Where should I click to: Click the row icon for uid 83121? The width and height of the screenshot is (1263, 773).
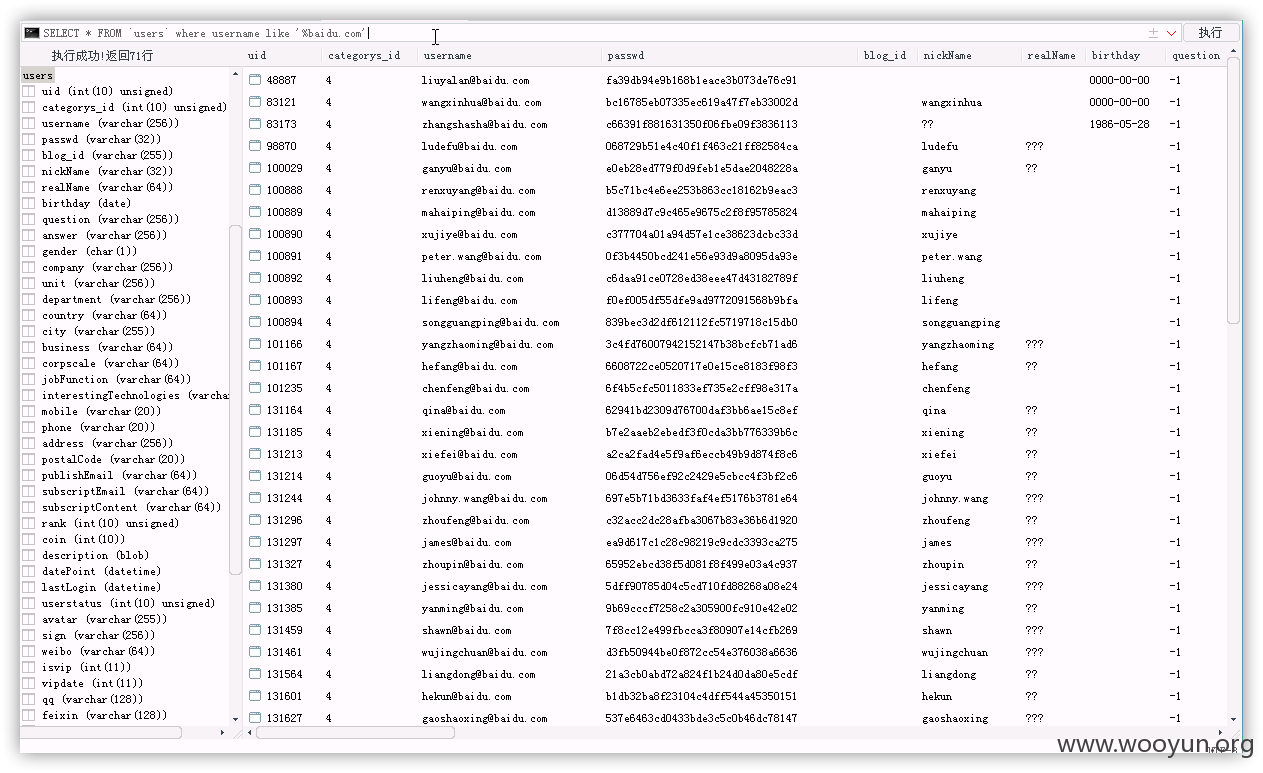click(255, 102)
